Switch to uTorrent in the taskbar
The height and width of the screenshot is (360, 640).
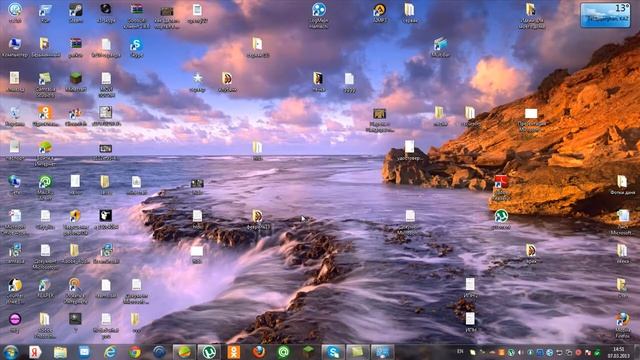point(209,352)
